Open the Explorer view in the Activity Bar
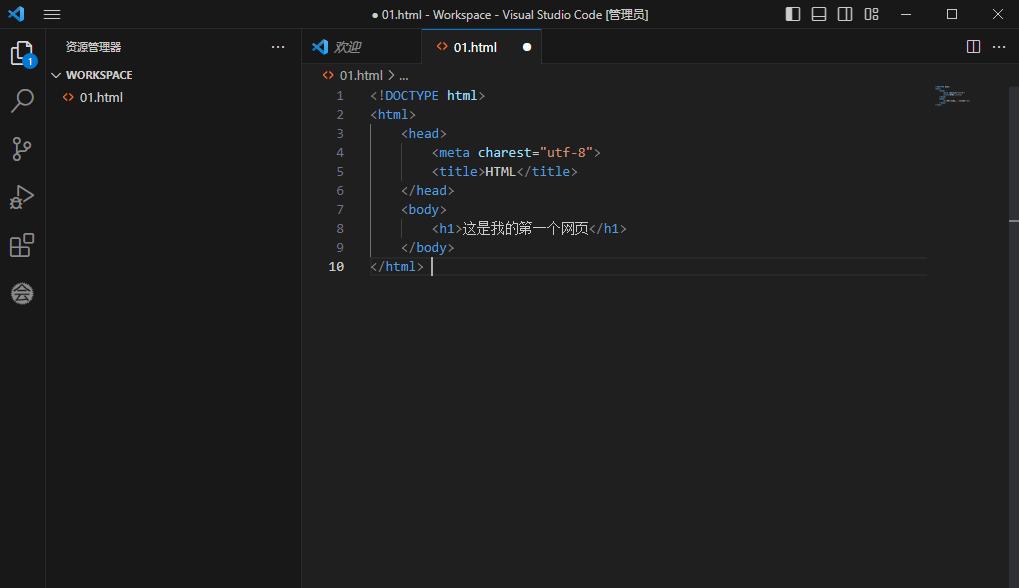The image size is (1019, 588). click(22, 53)
